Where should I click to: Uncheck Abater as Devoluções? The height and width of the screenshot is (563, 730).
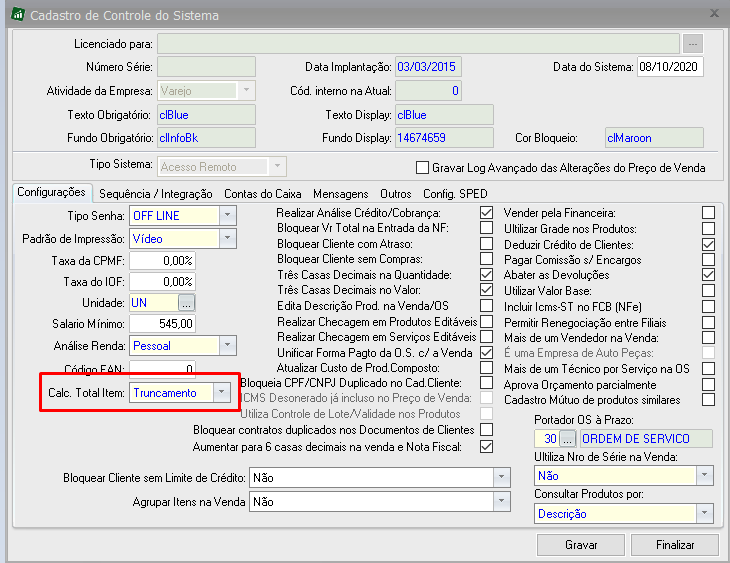709,275
